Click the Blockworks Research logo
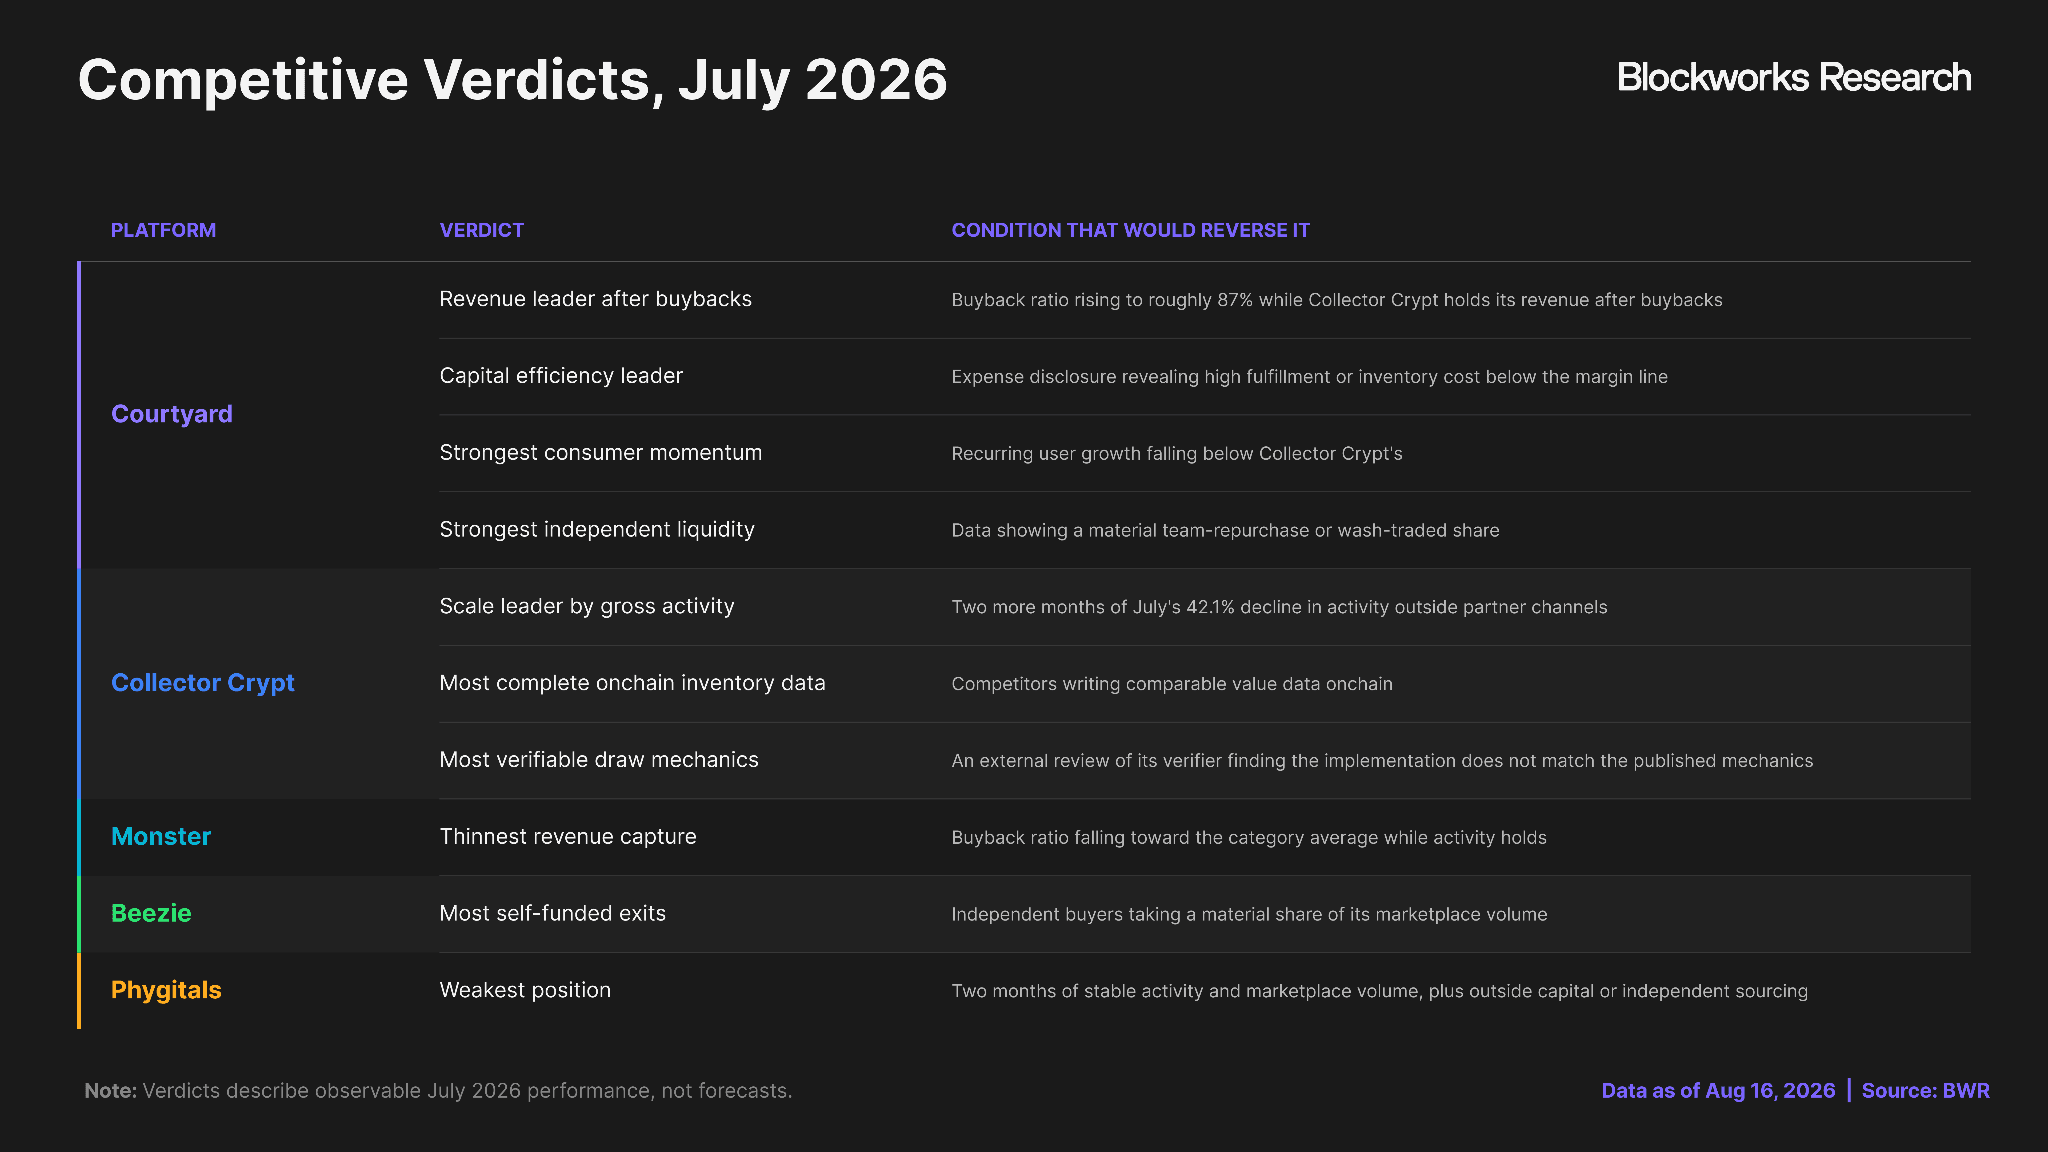 coord(1794,78)
